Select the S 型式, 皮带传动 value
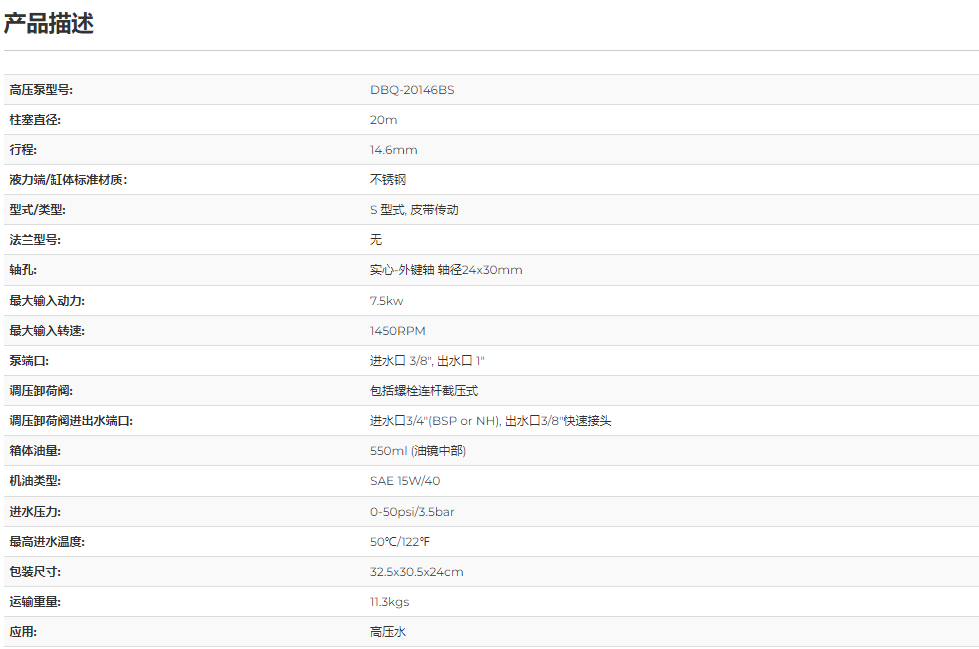This screenshot has height=649, width=979. [x=414, y=210]
